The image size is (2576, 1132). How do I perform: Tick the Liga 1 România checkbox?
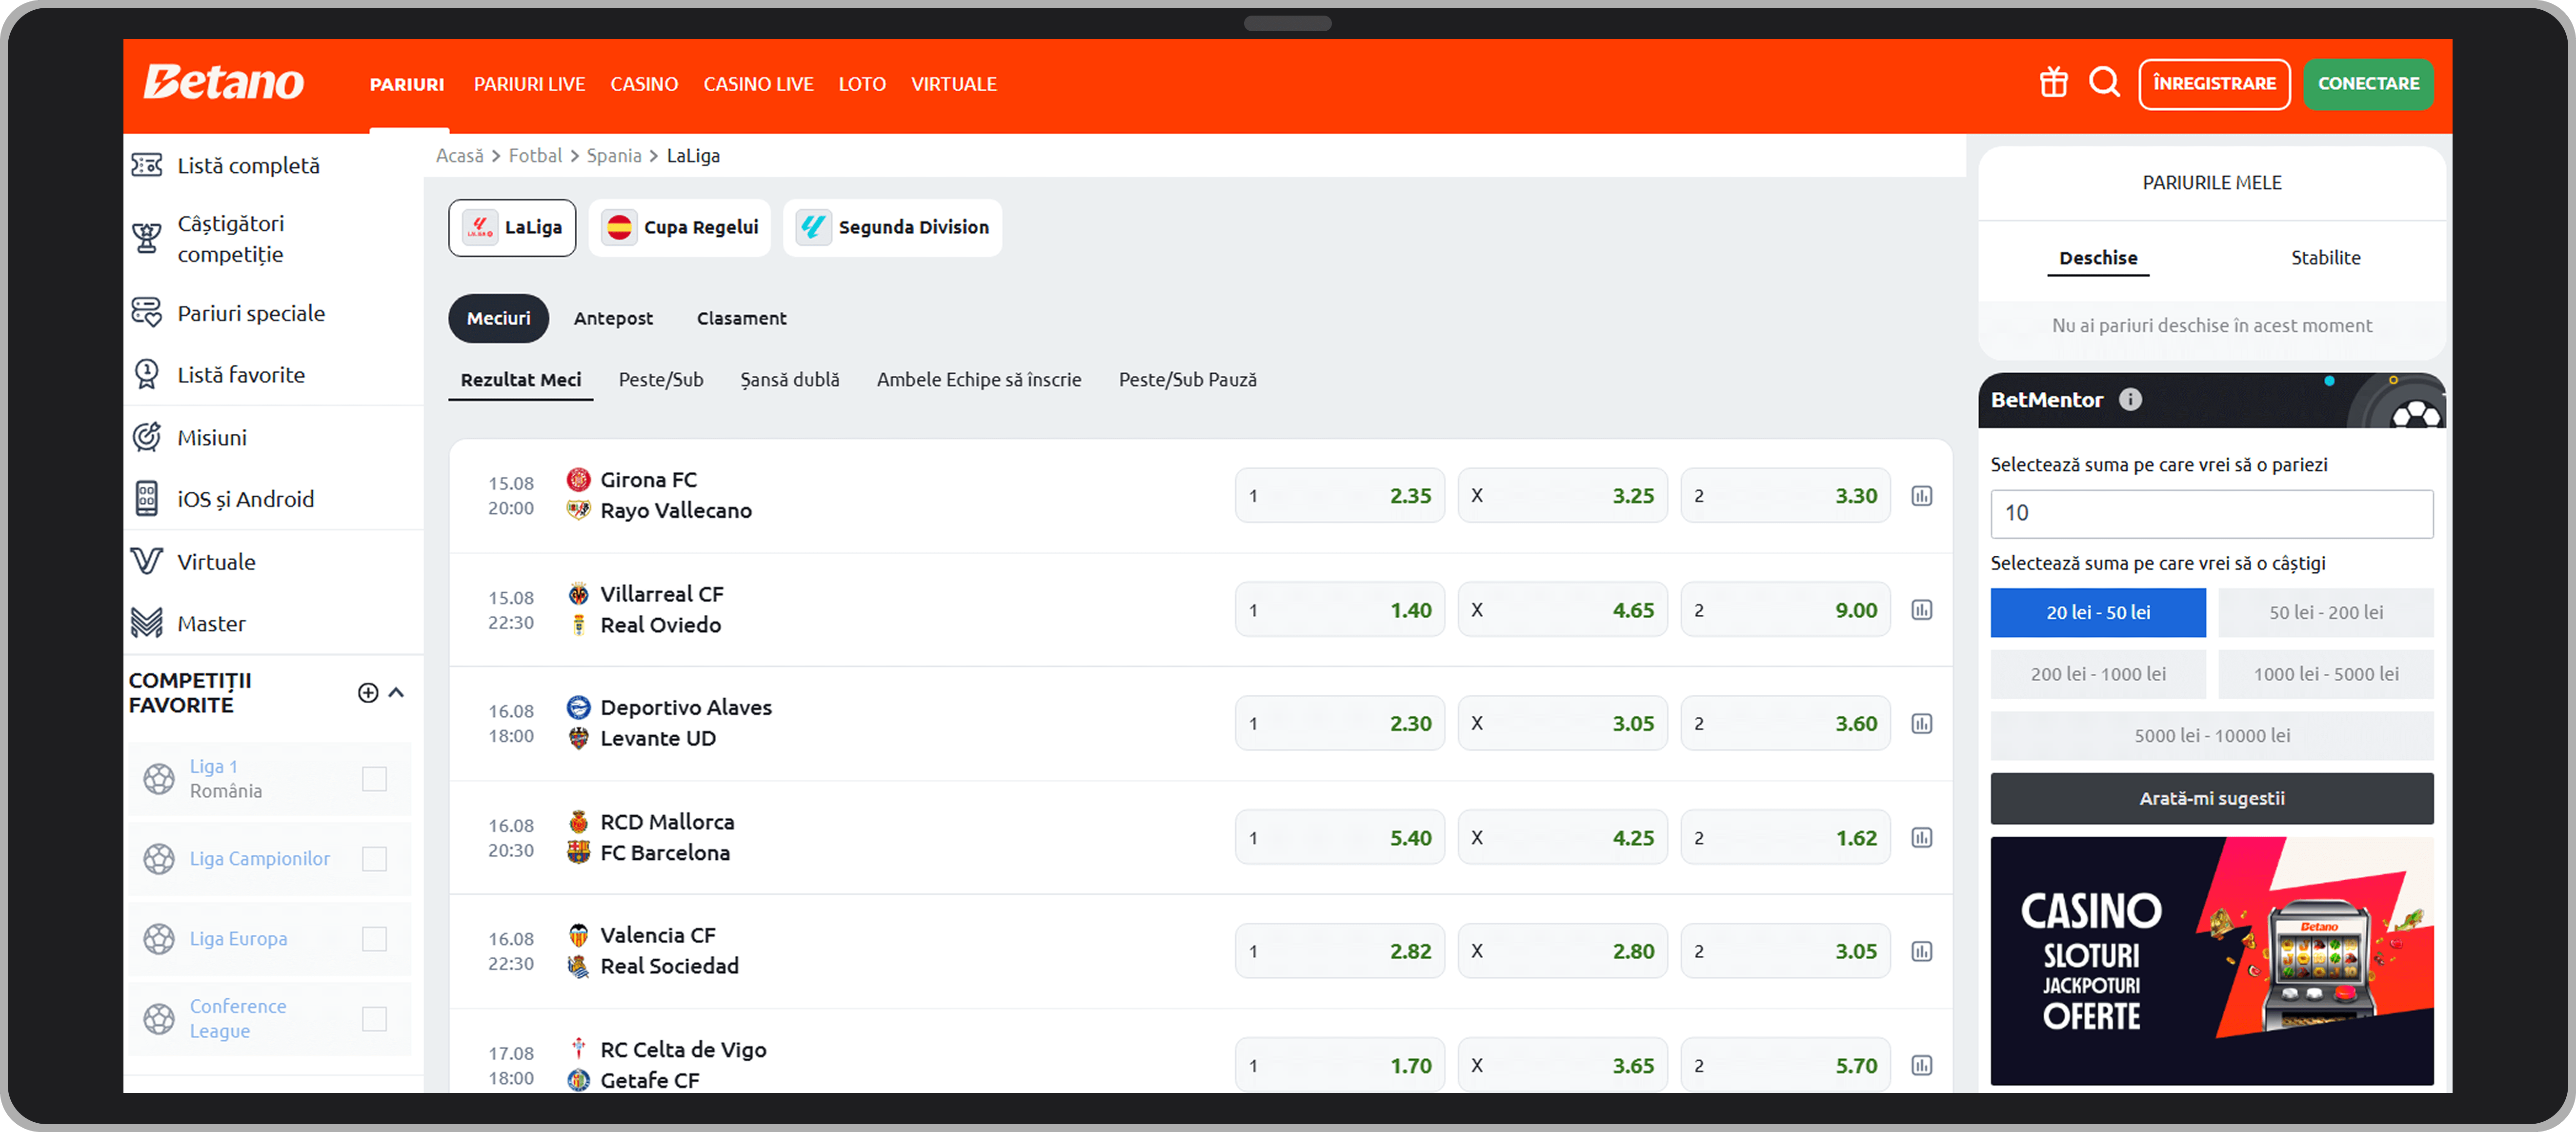(x=374, y=779)
